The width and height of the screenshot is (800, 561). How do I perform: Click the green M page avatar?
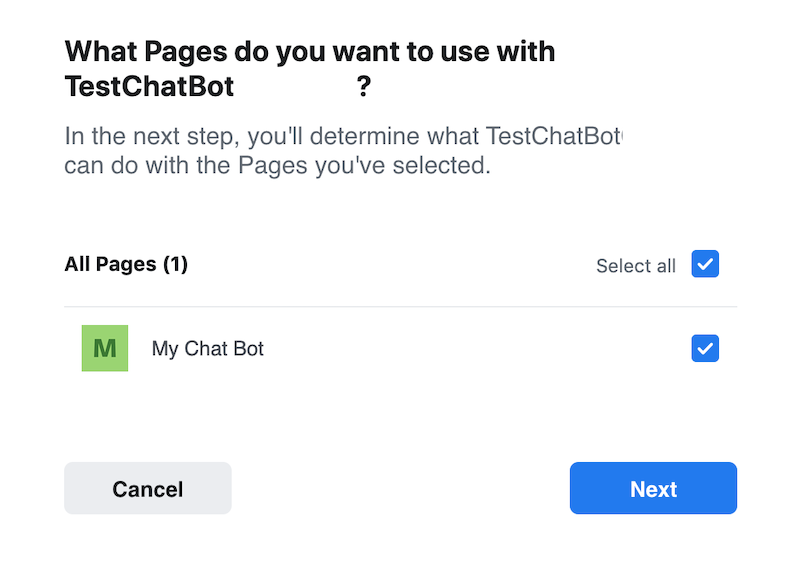pos(105,348)
